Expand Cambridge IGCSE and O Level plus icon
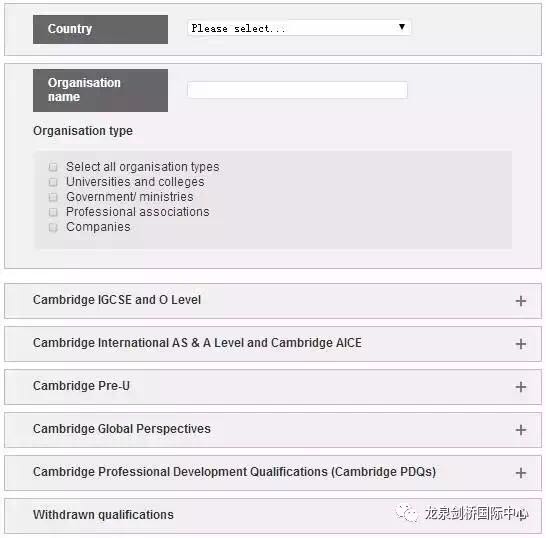 (x=521, y=301)
